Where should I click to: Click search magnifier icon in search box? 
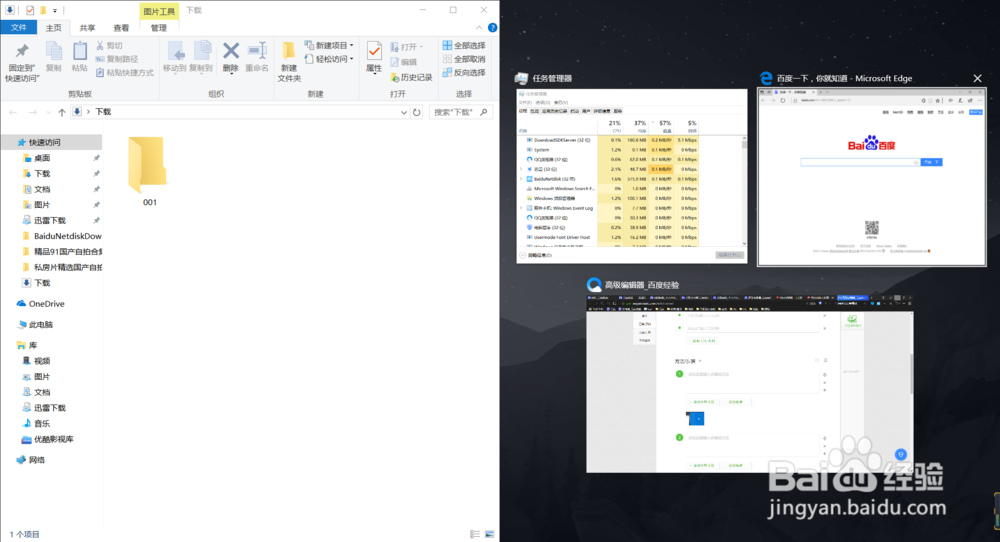[483, 112]
